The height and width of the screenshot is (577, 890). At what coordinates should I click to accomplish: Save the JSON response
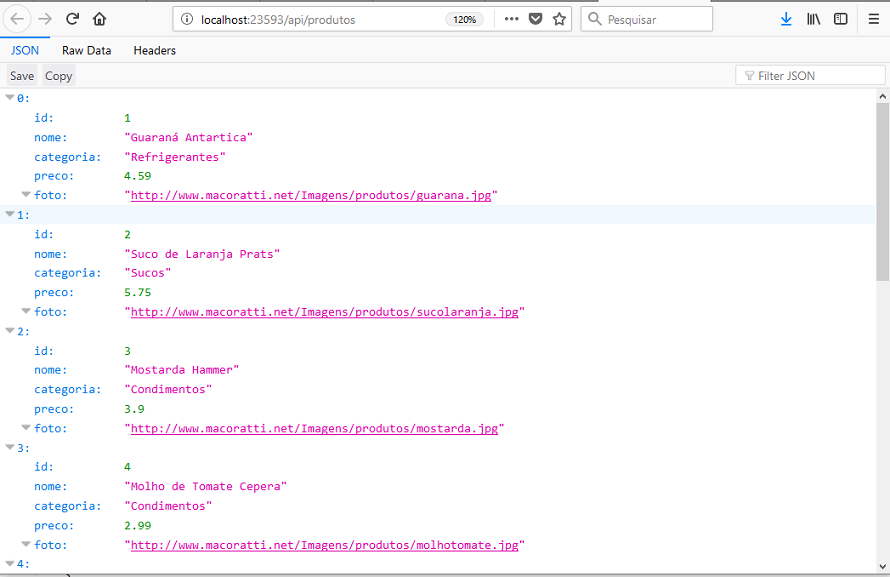coord(22,76)
